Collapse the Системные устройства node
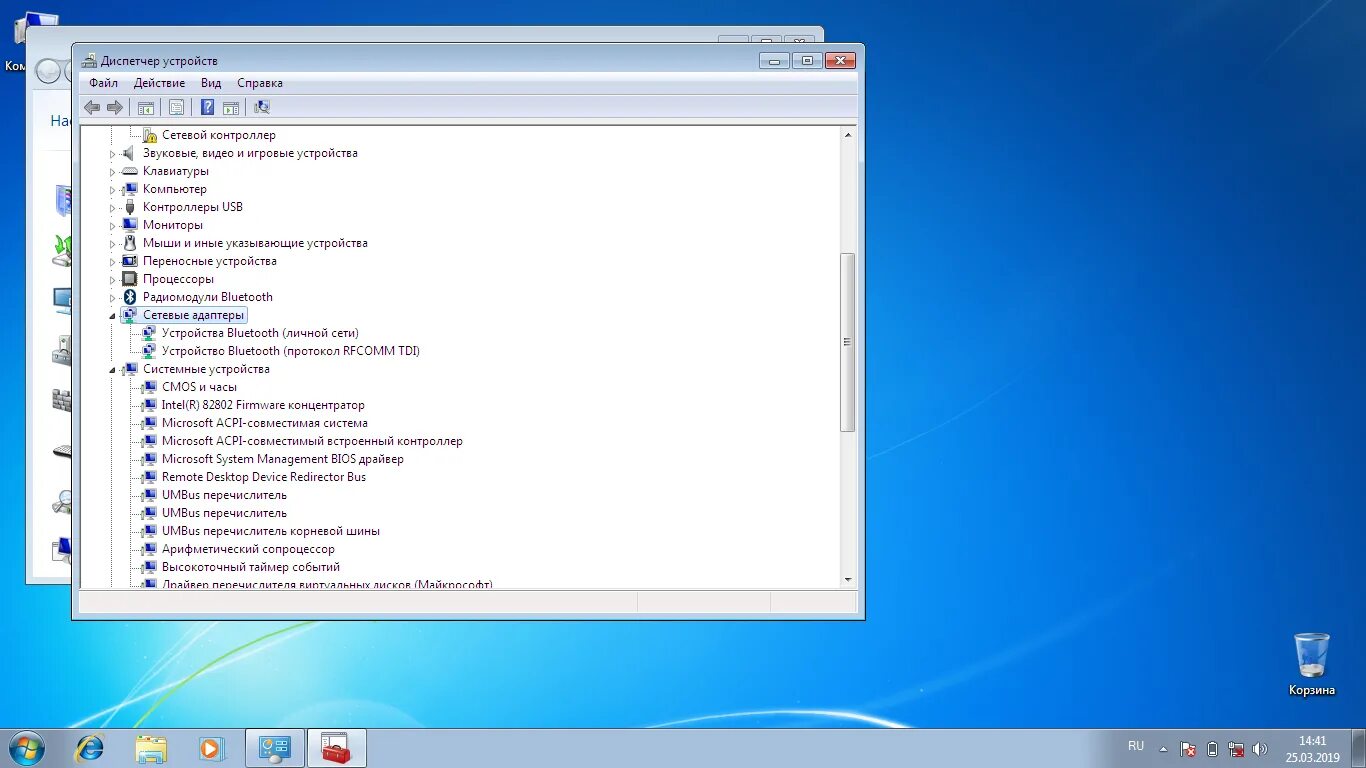This screenshot has width=1366, height=768. click(113, 370)
